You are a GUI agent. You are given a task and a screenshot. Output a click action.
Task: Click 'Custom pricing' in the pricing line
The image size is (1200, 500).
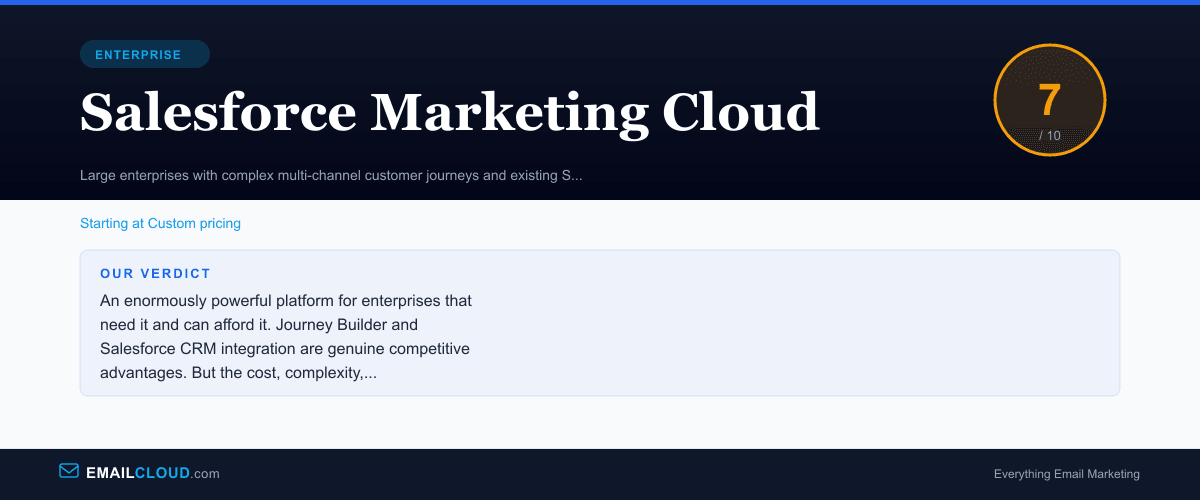coord(194,223)
